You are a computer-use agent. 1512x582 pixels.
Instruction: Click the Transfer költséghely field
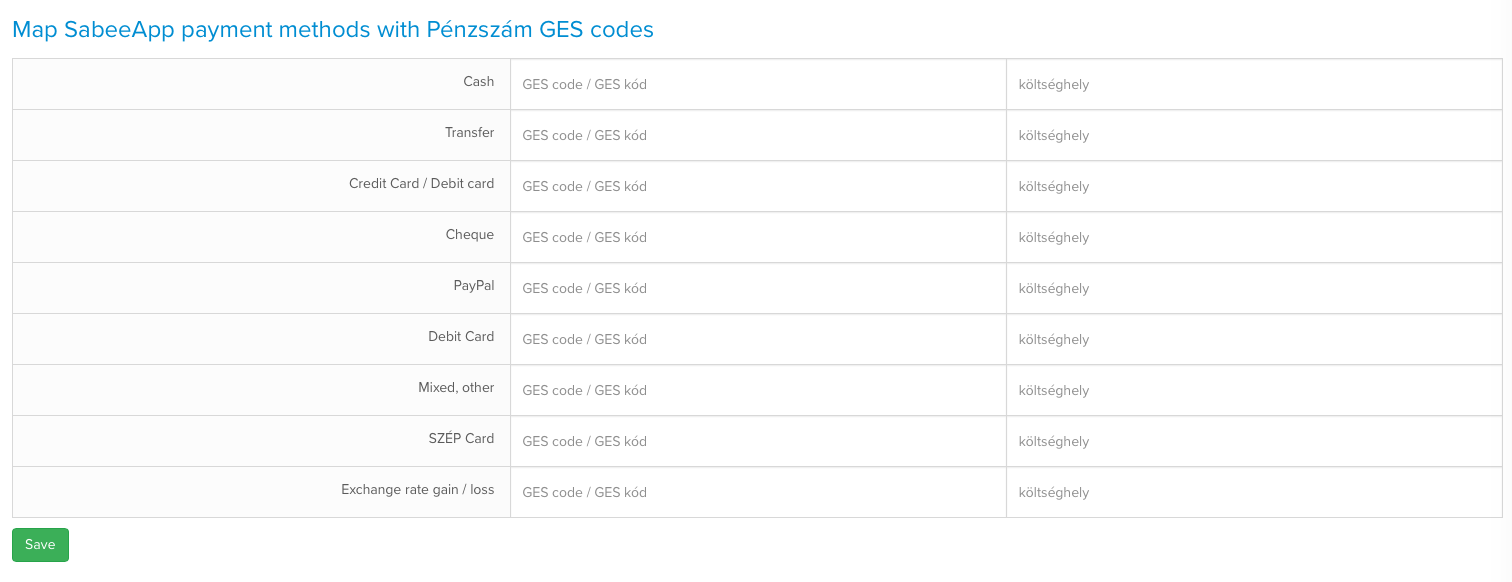coord(1254,136)
